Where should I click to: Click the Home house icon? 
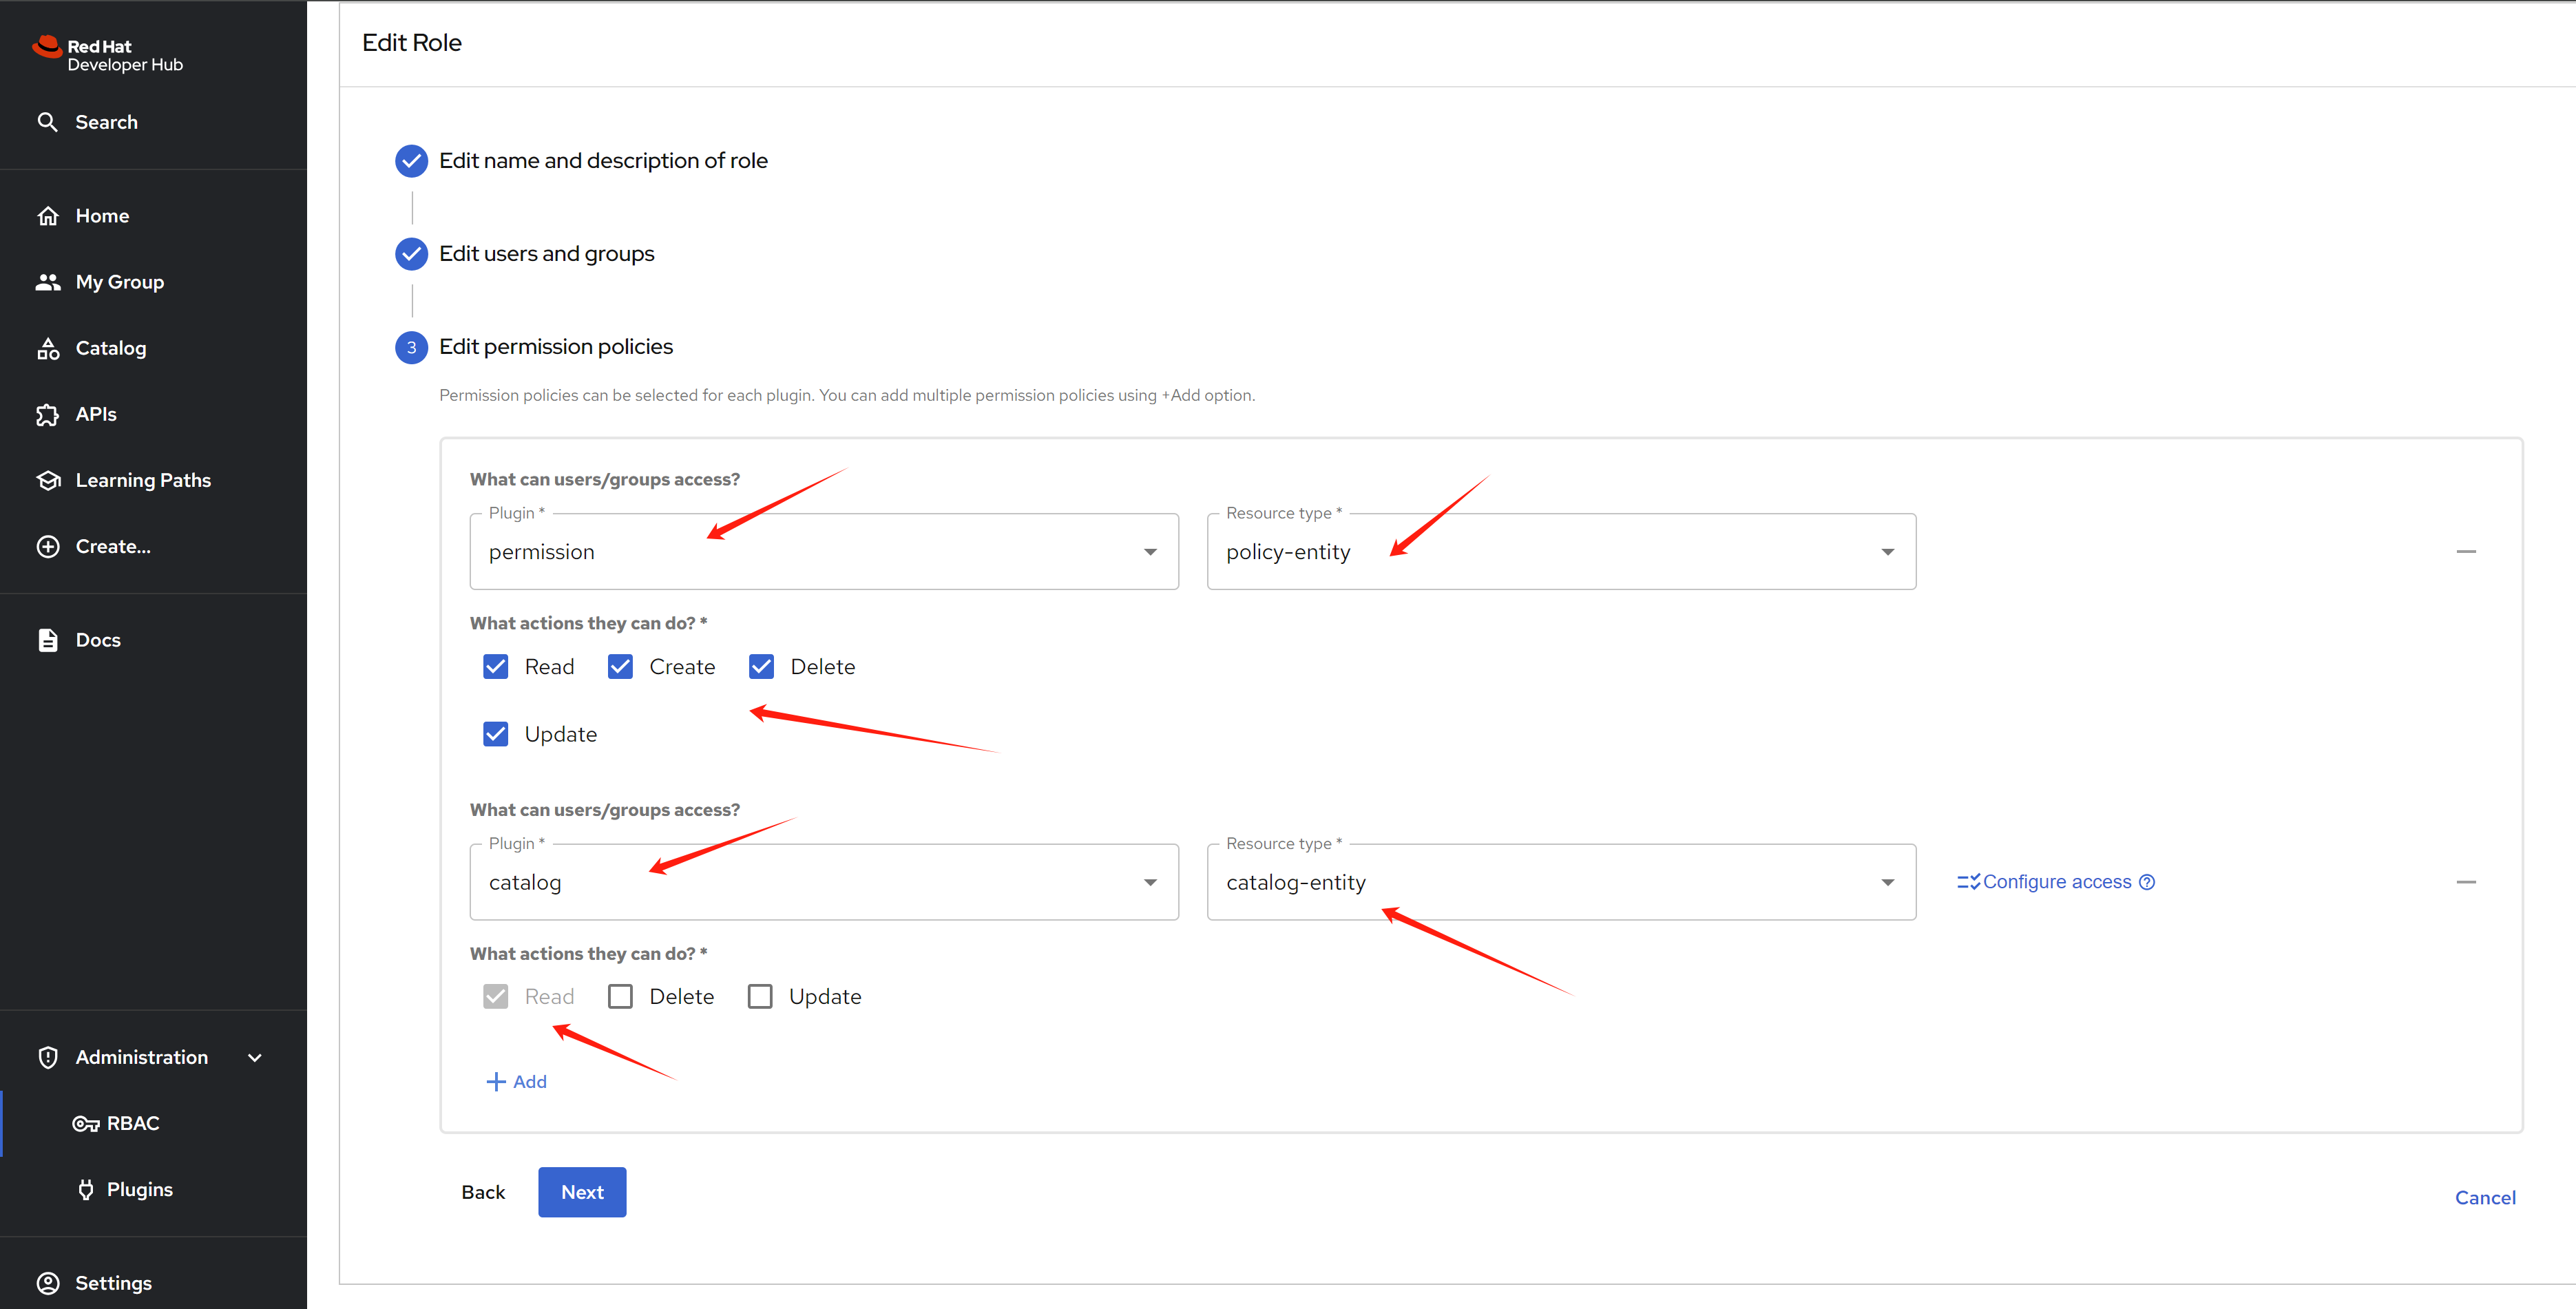(x=48, y=216)
